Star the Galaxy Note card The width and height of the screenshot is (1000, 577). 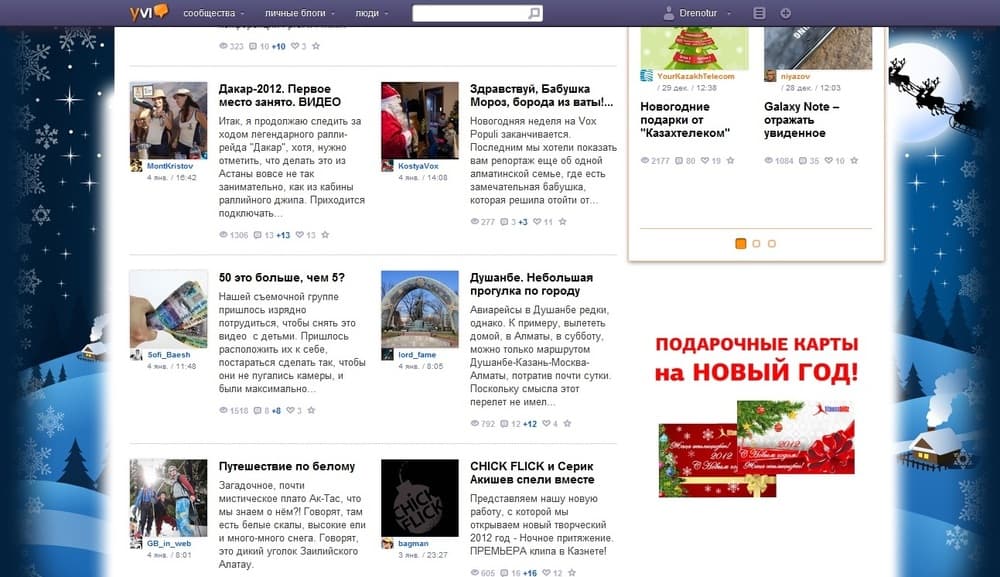[x=855, y=161]
